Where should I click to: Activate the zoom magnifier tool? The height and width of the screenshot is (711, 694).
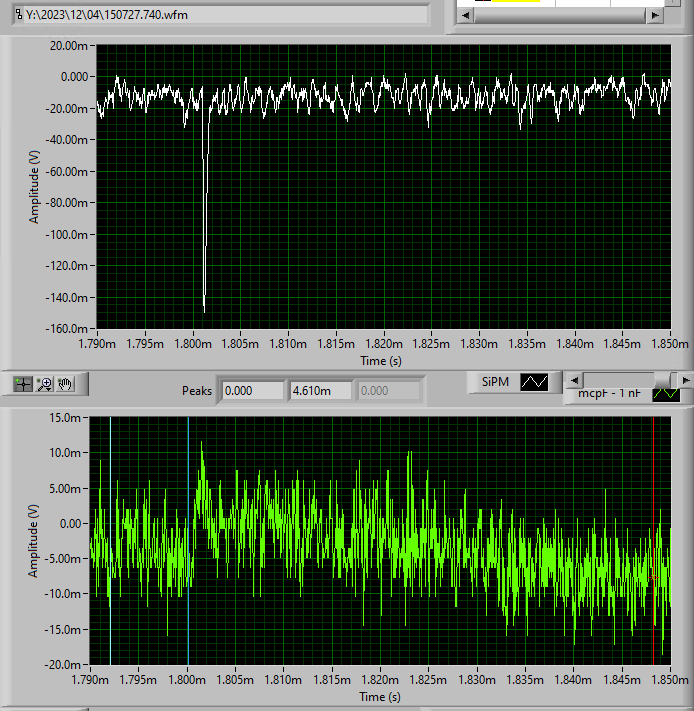(x=44, y=383)
